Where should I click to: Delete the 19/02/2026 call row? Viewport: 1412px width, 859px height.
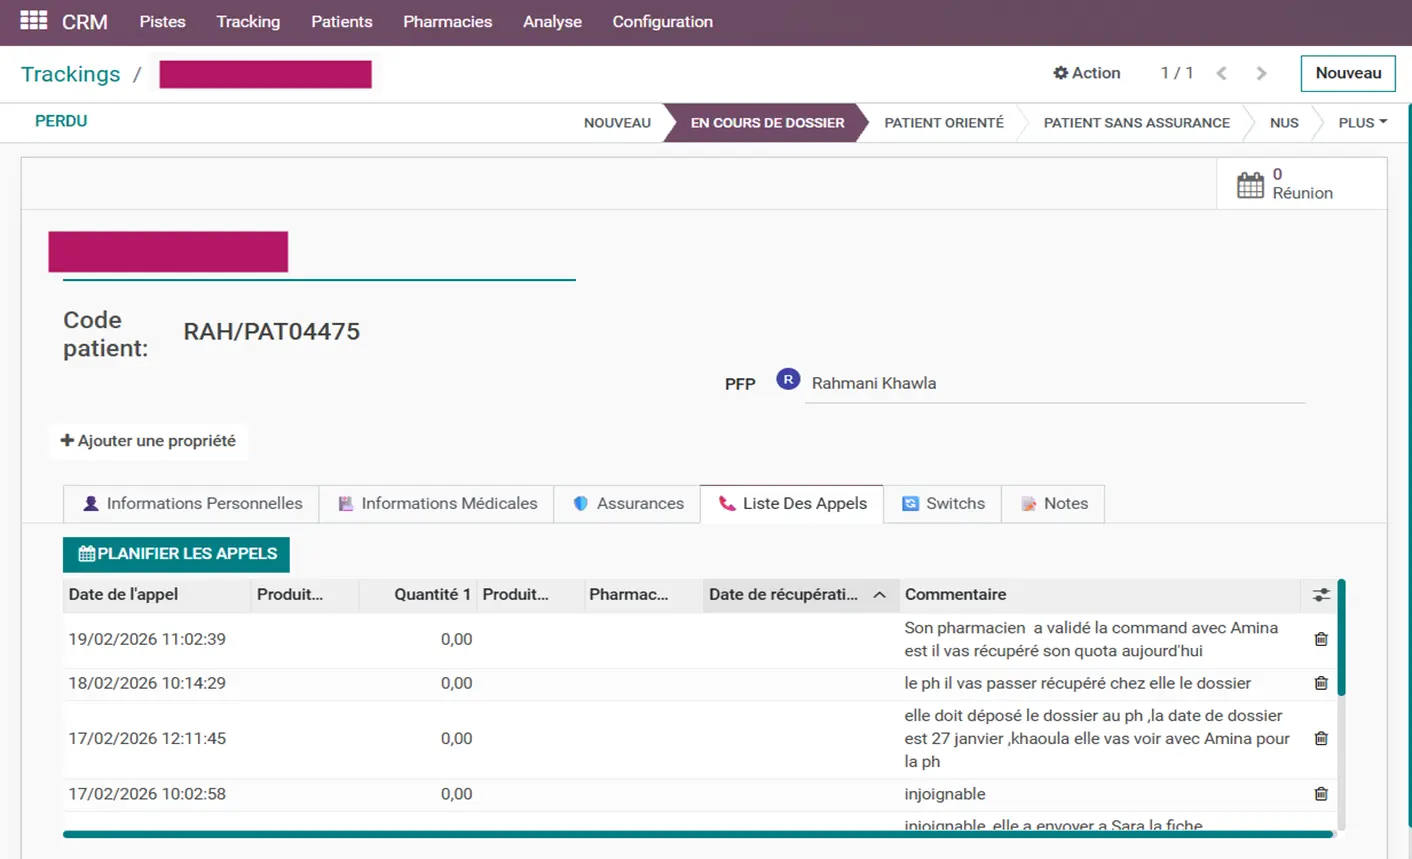point(1320,639)
